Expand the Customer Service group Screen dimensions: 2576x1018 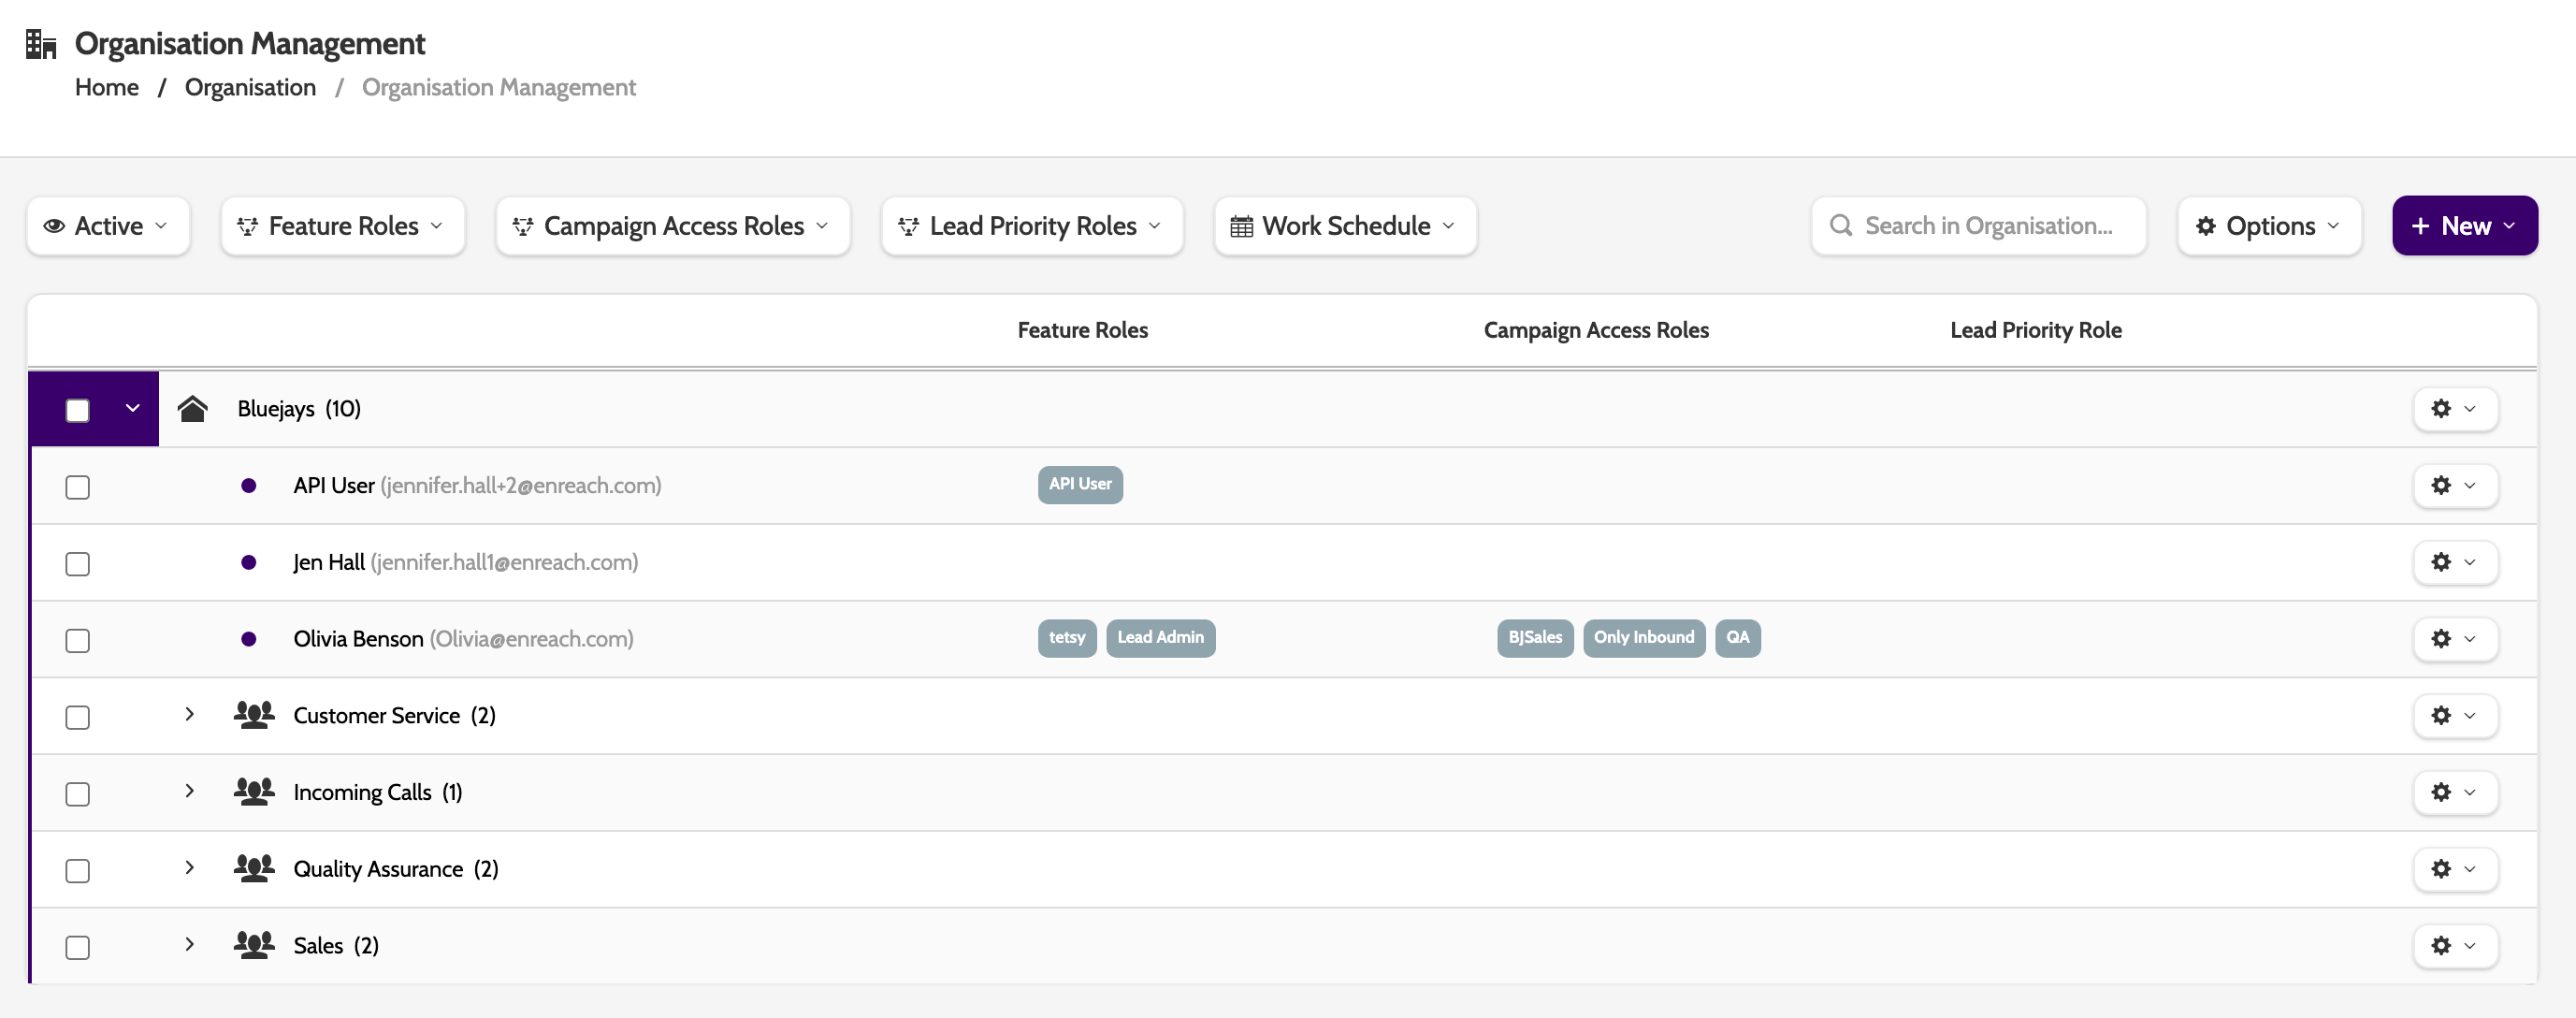(189, 714)
